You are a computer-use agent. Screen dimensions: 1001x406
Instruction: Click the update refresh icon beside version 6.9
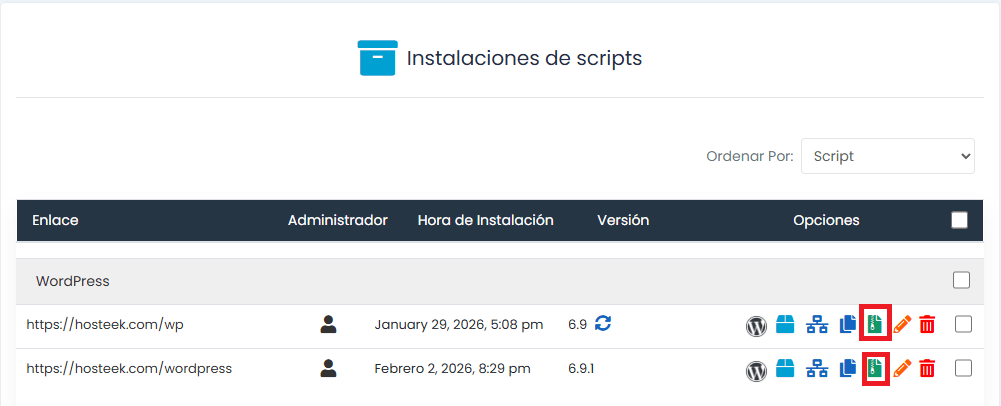point(603,323)
